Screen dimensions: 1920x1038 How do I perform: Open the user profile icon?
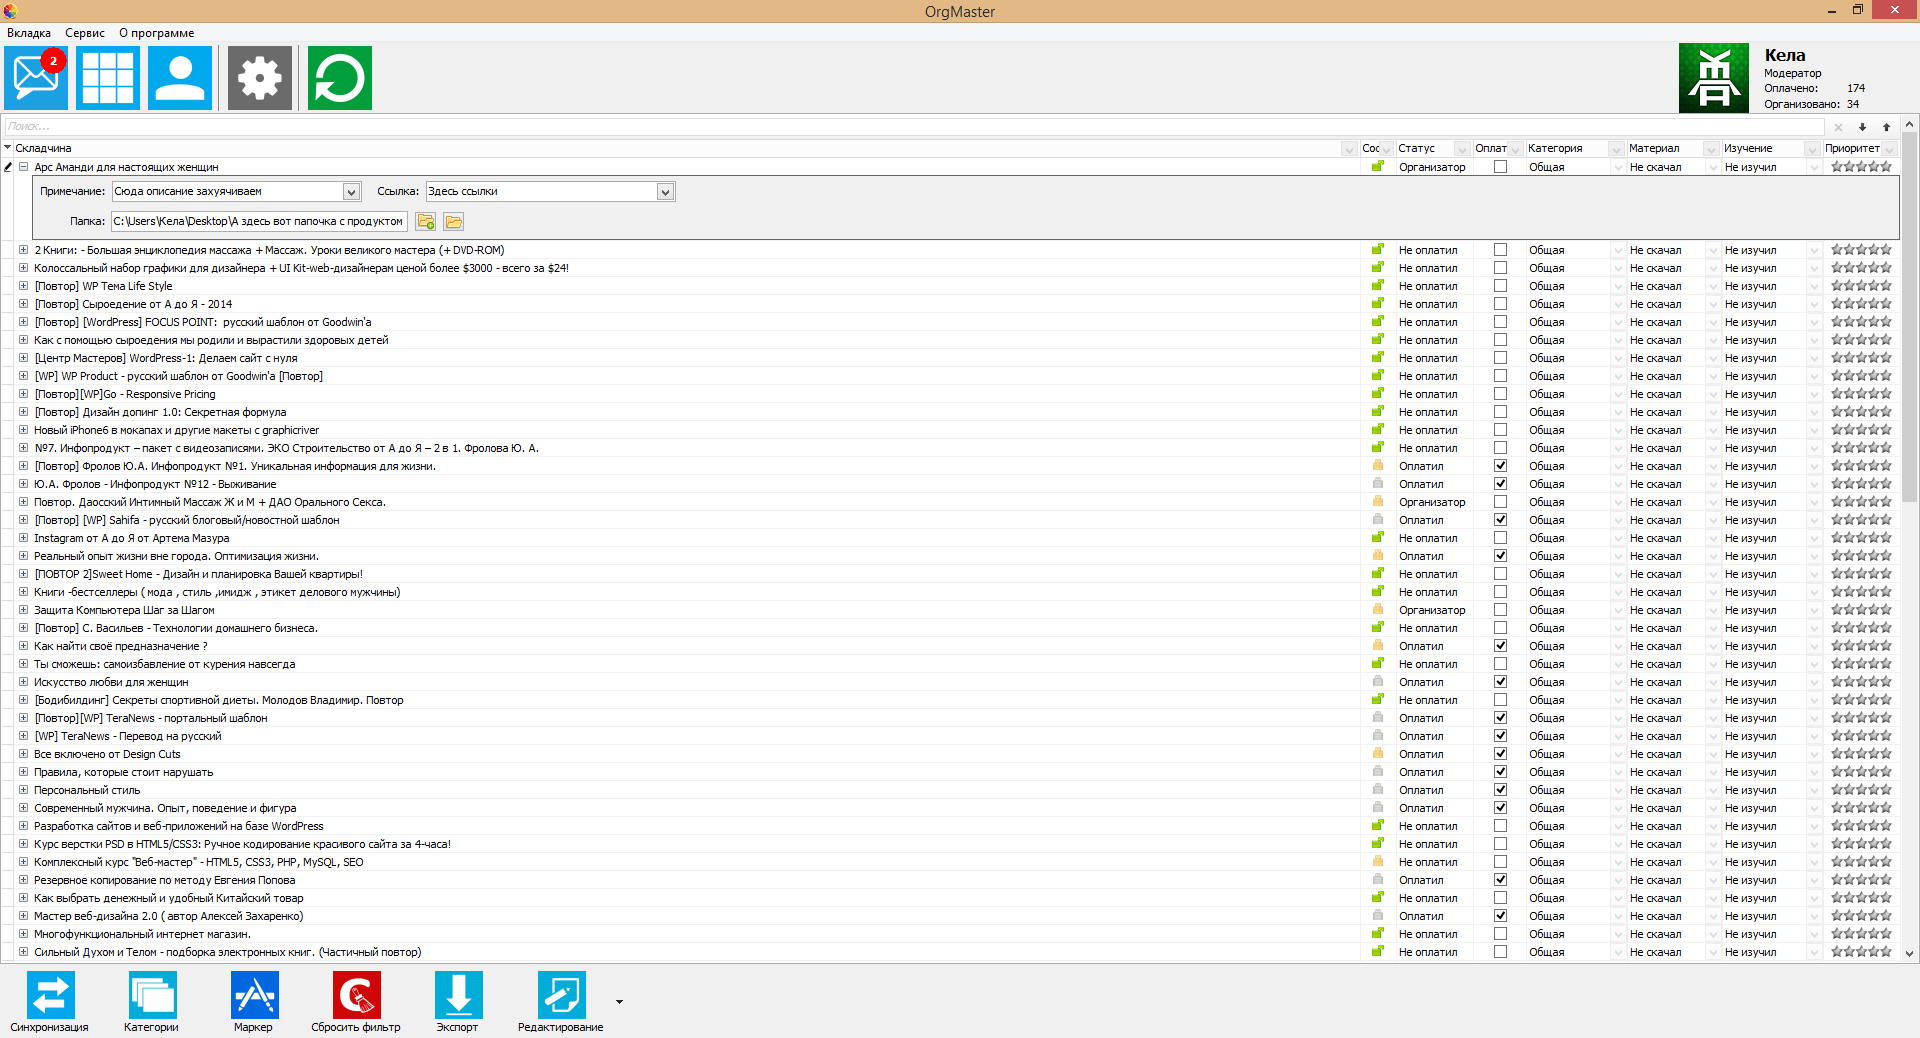click(x=180, y=78)
